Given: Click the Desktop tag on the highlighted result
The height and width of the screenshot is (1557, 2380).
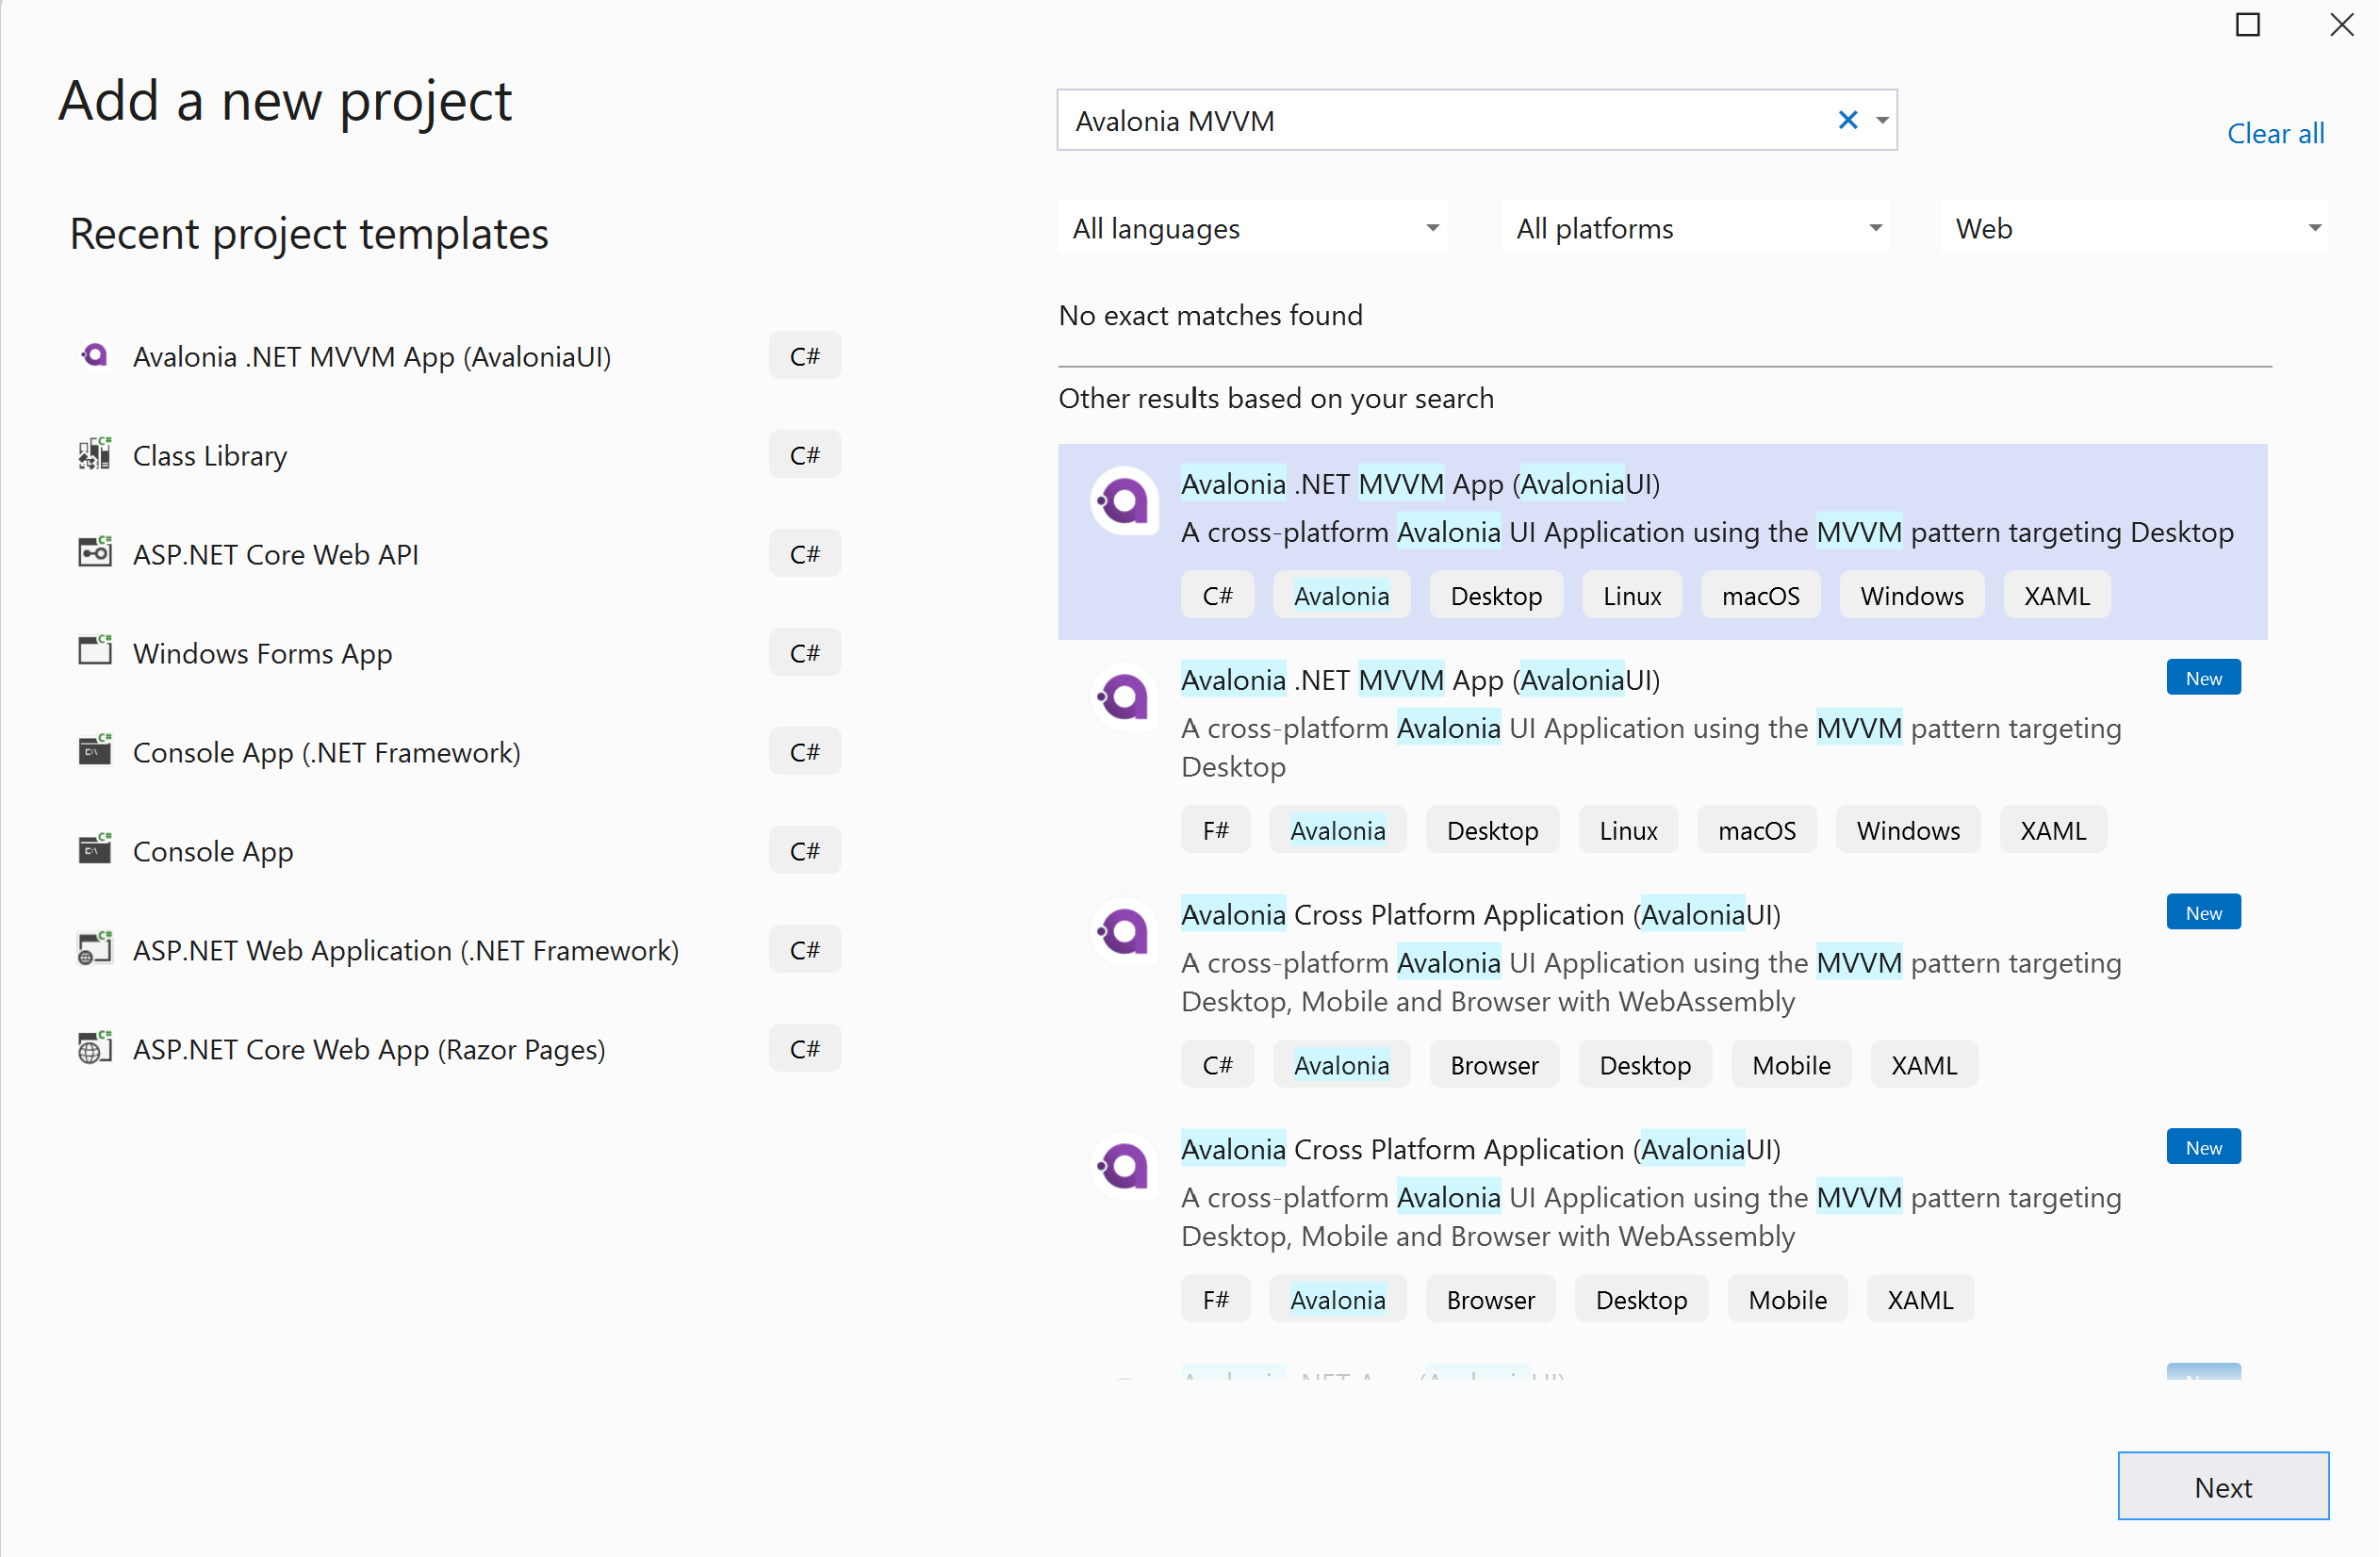Looking at the screenshot, I should click(x=1496, y=596).
